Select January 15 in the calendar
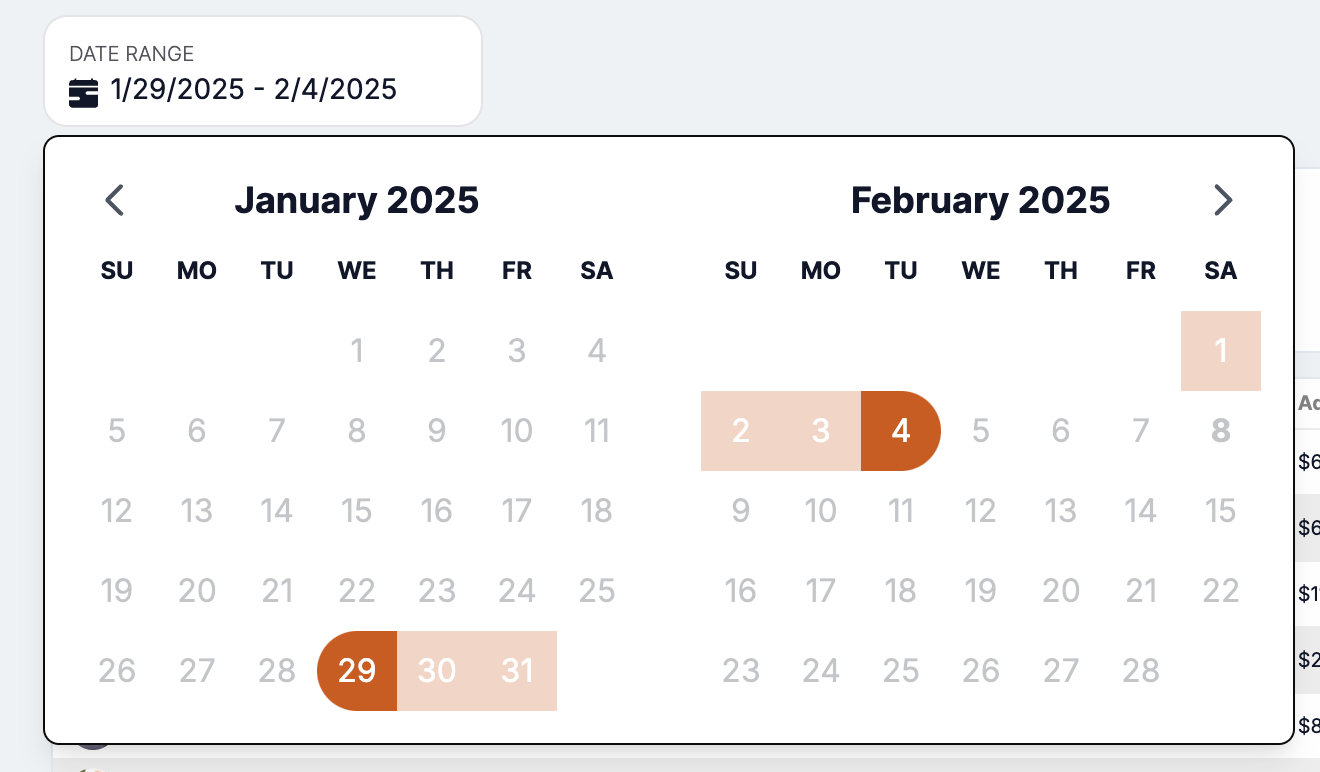 [x=357, y=511]
